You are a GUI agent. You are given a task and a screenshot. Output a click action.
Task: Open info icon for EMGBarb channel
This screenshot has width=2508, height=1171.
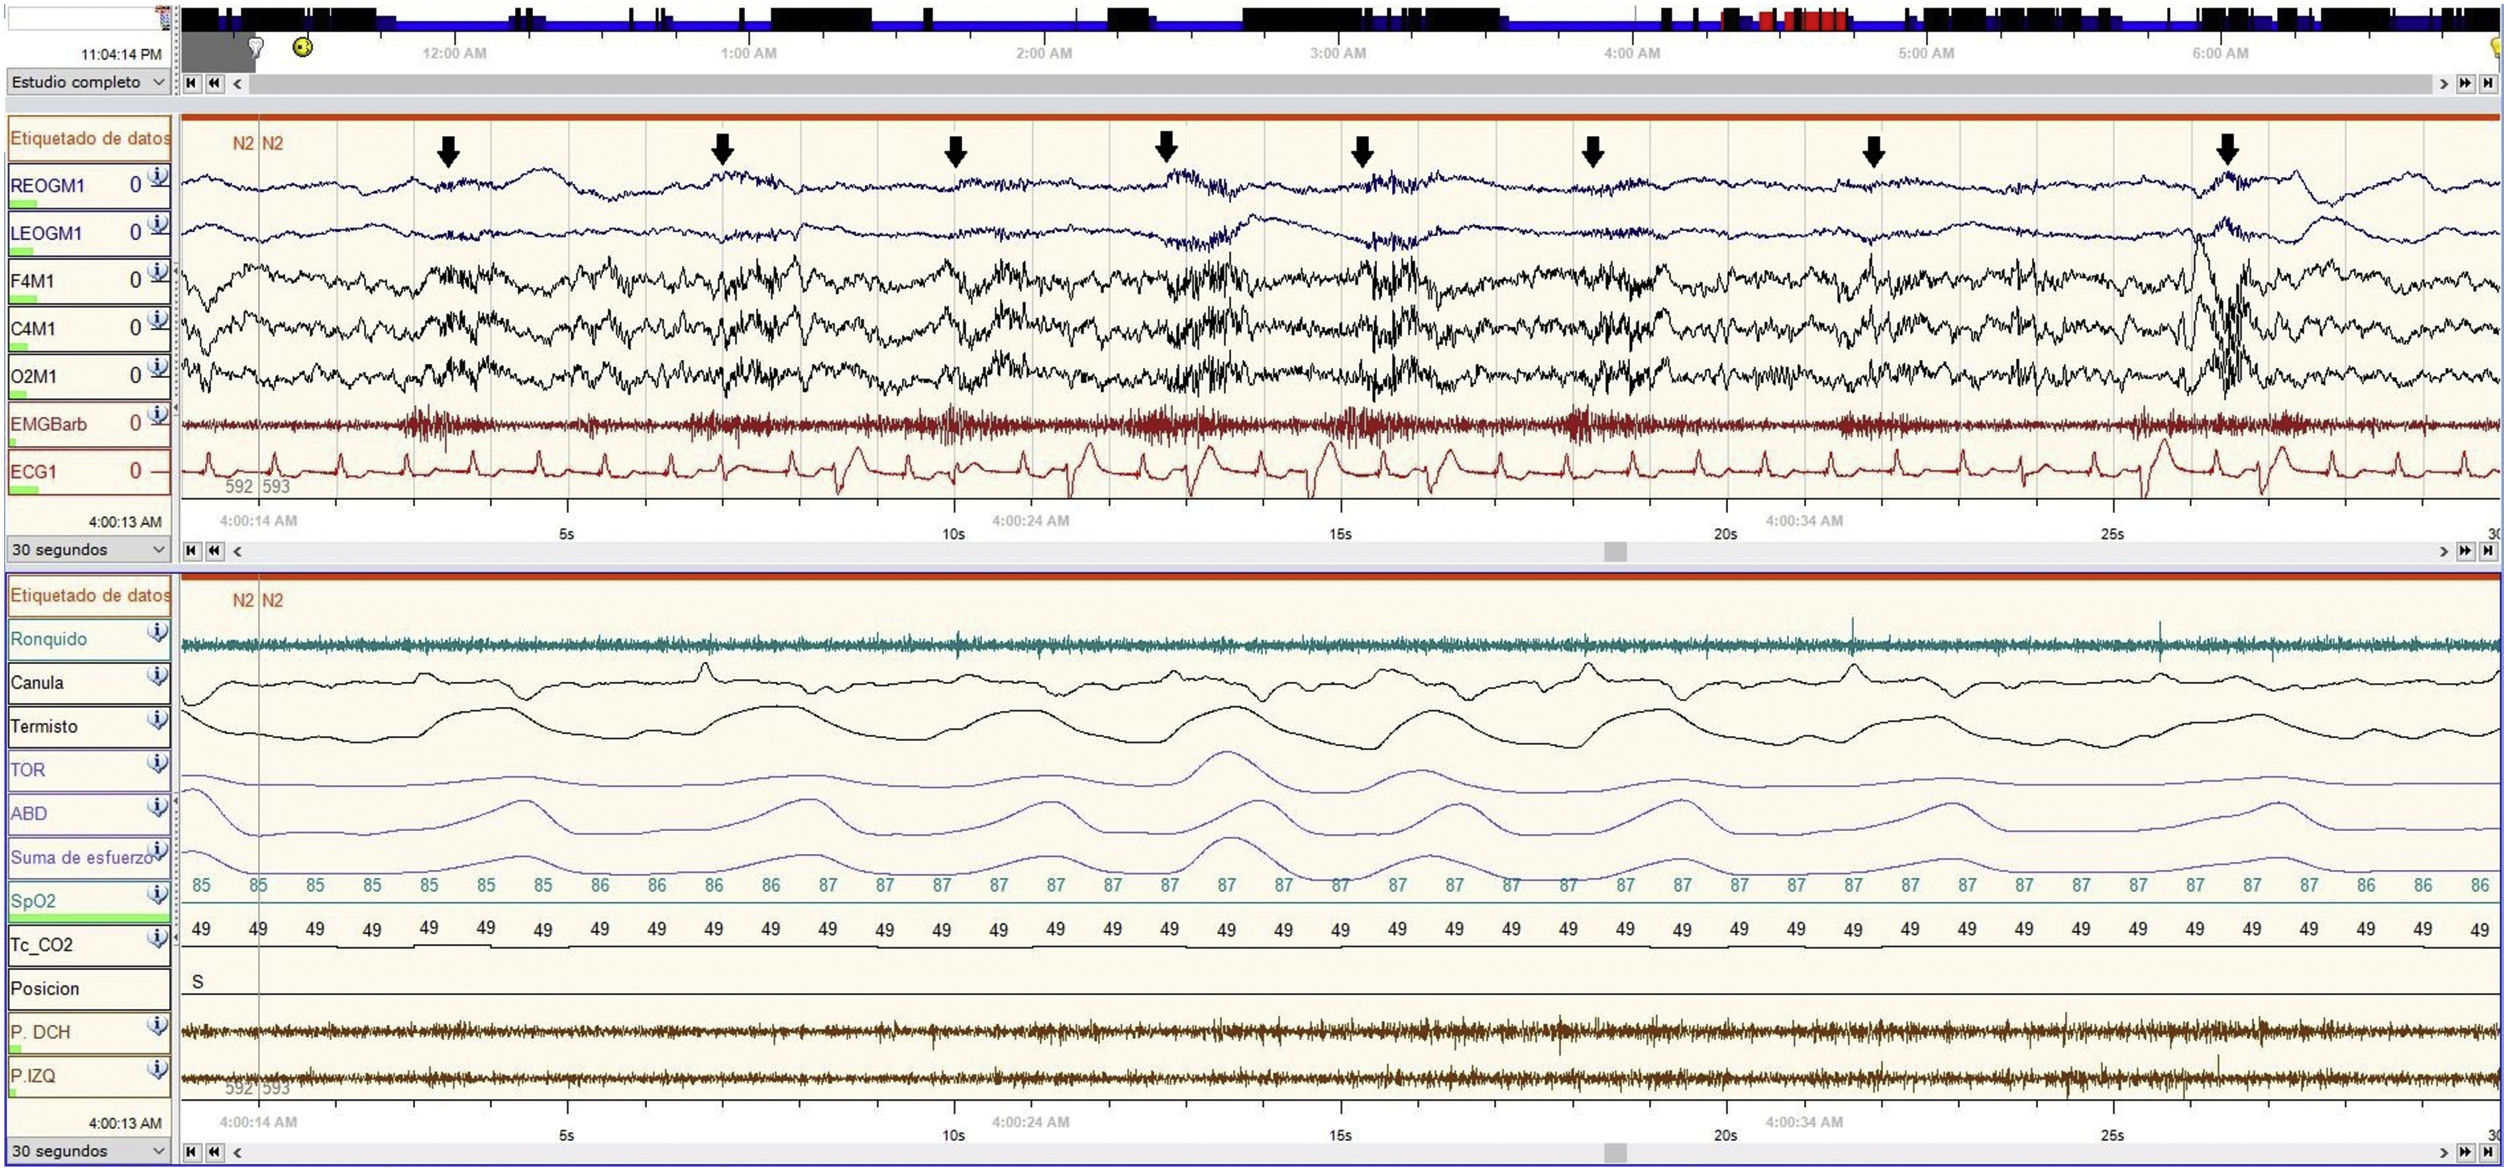tap(158, 415)
